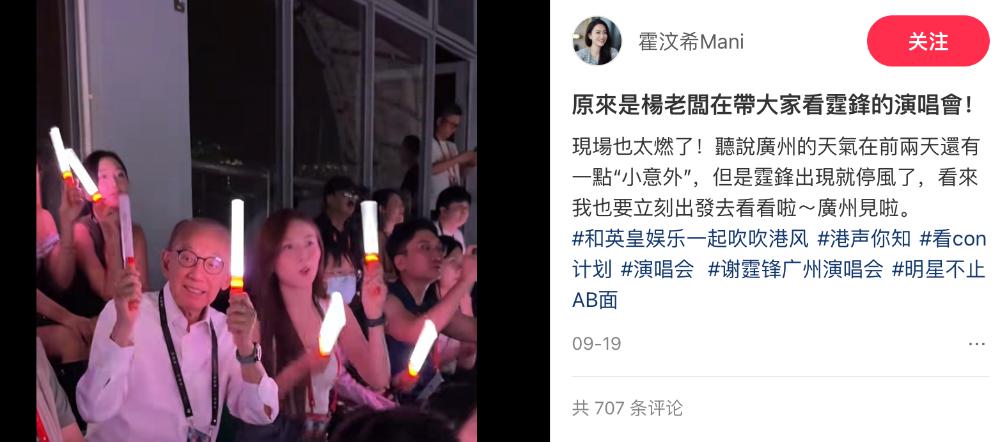
Task: Click the post body text starting 現場也太燃了
Action: (x=775, y=178)
